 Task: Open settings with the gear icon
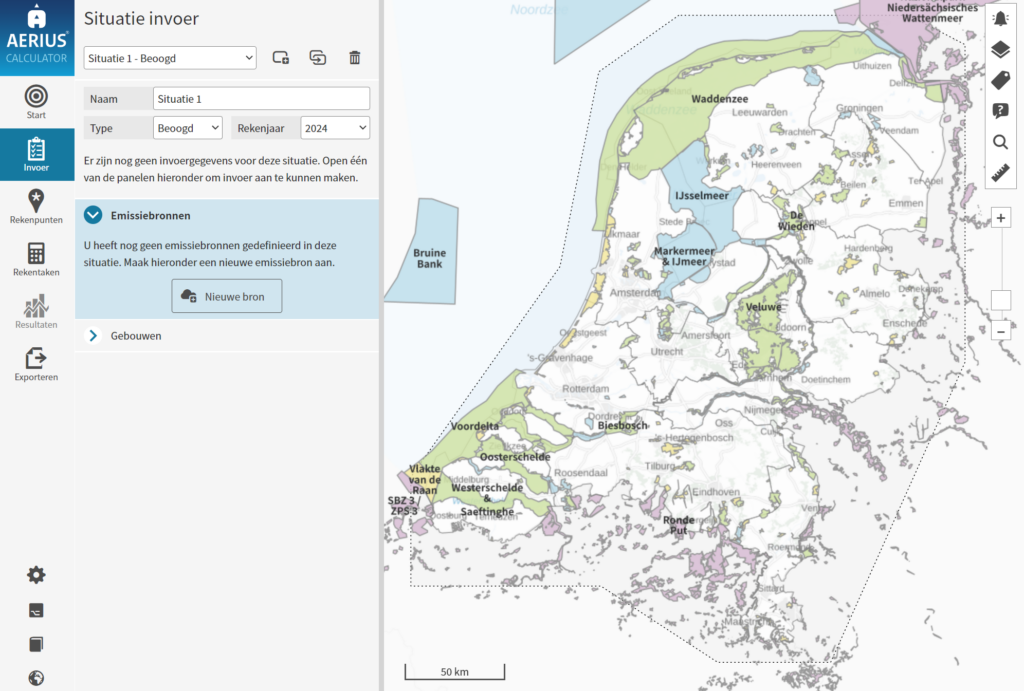pyautogui.click(x=36, y=575)
